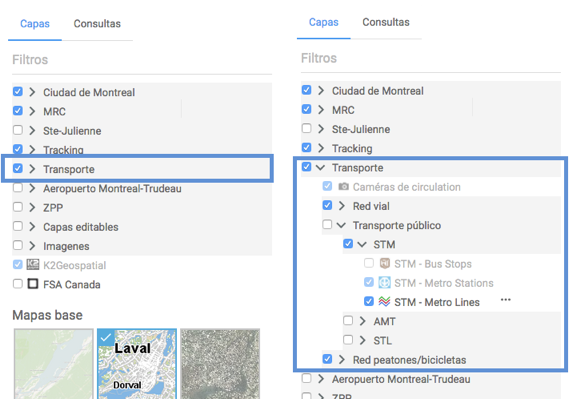This screenshot has width=573, height=399.
Task: Click the FSA Canada square layer icon
Action: 33,284
